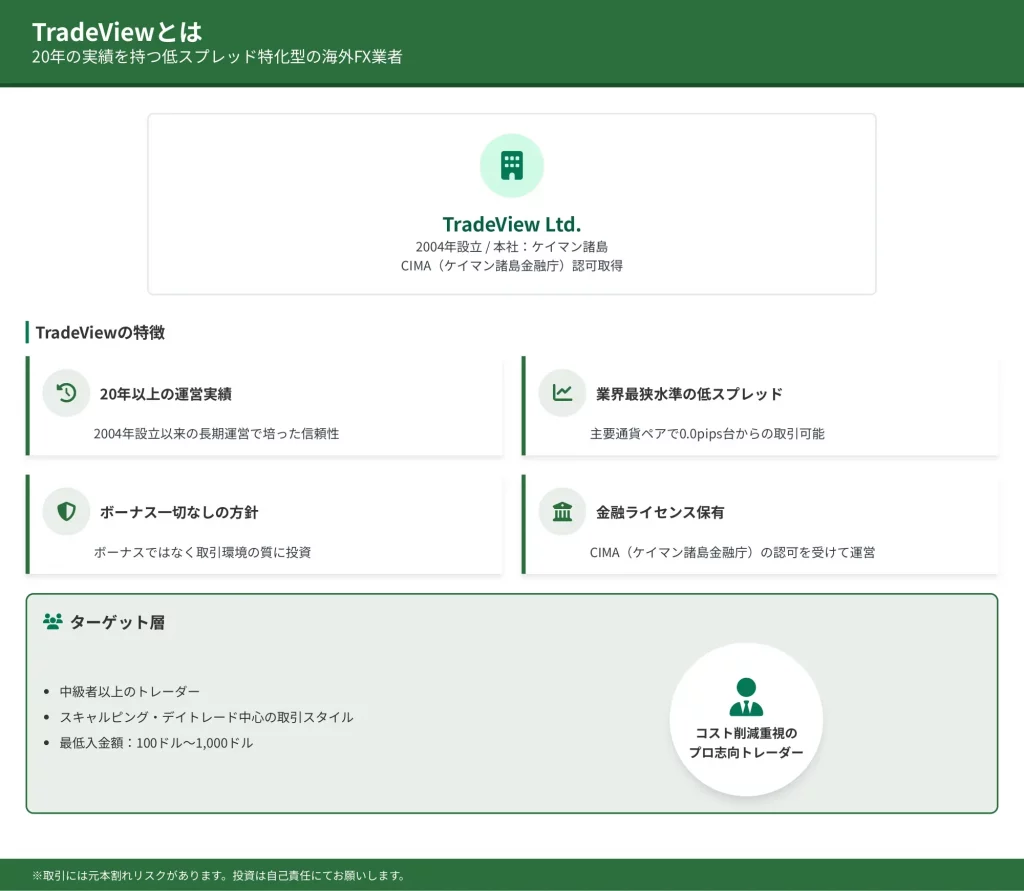Click the line chart icon for low spreads

point(562,393)
